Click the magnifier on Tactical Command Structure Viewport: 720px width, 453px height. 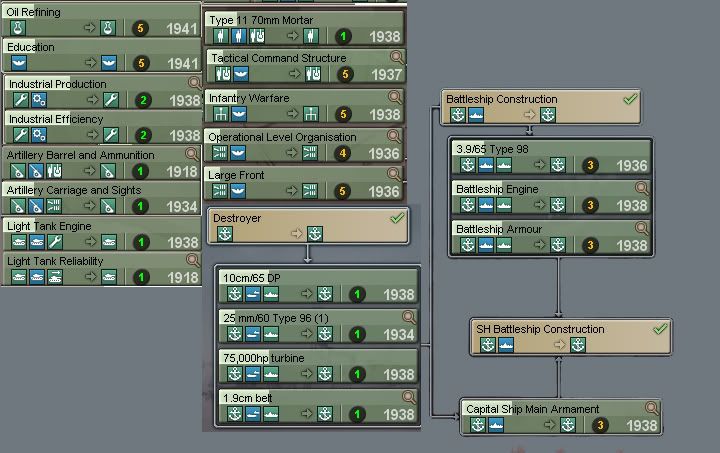397,57
